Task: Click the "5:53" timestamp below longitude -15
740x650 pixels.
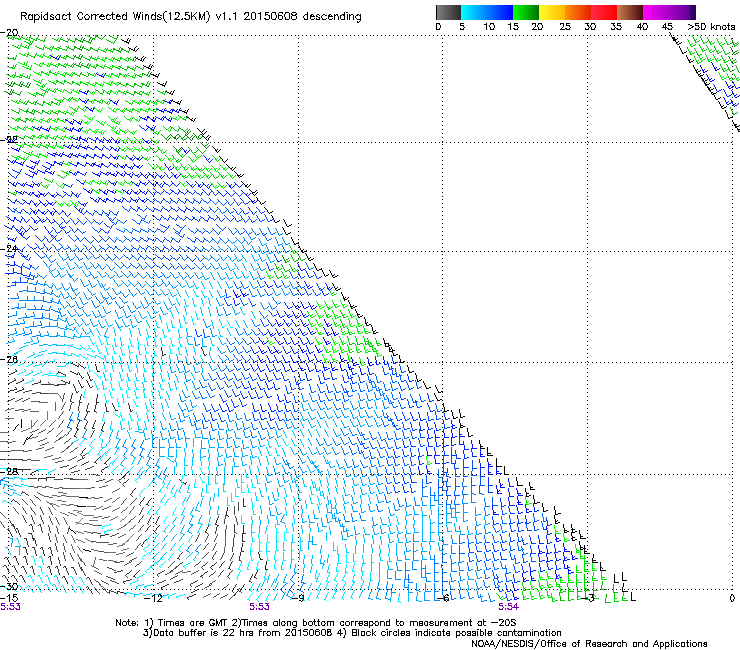Action: click(10, 607)
